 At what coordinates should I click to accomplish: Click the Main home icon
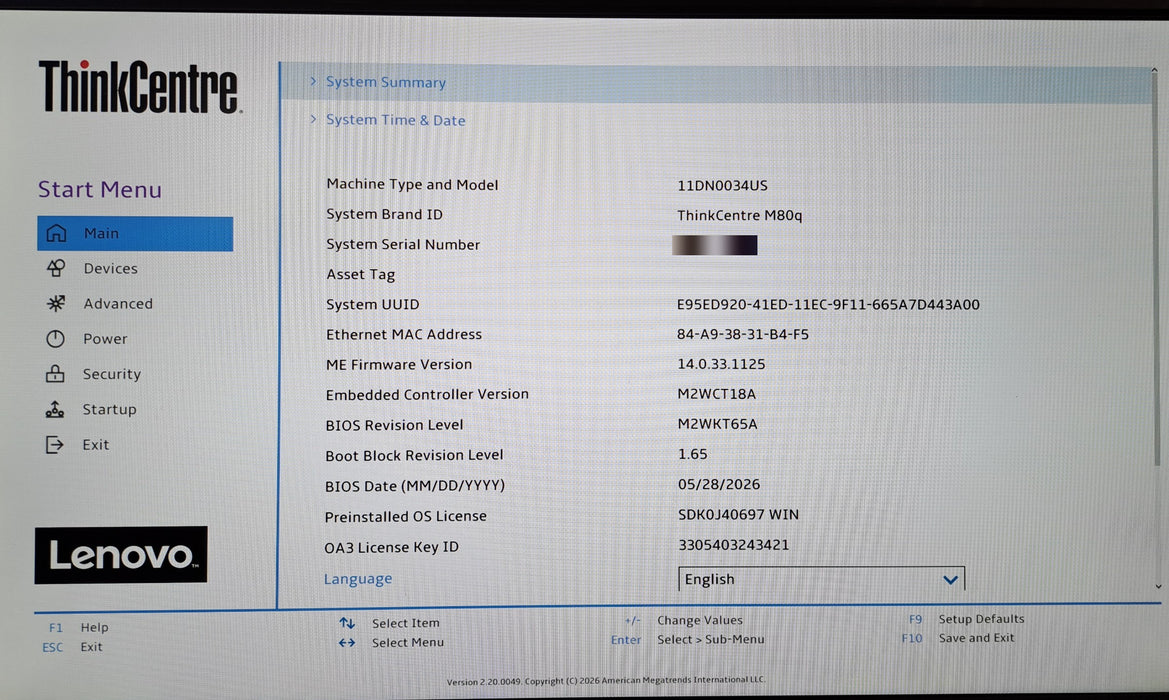(56, 233)
